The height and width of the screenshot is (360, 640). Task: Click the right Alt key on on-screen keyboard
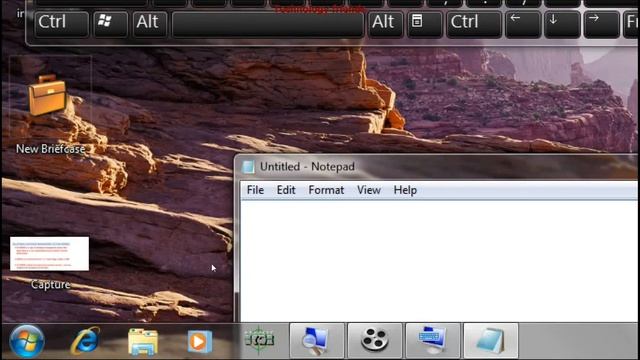click(x=385, y=24)
